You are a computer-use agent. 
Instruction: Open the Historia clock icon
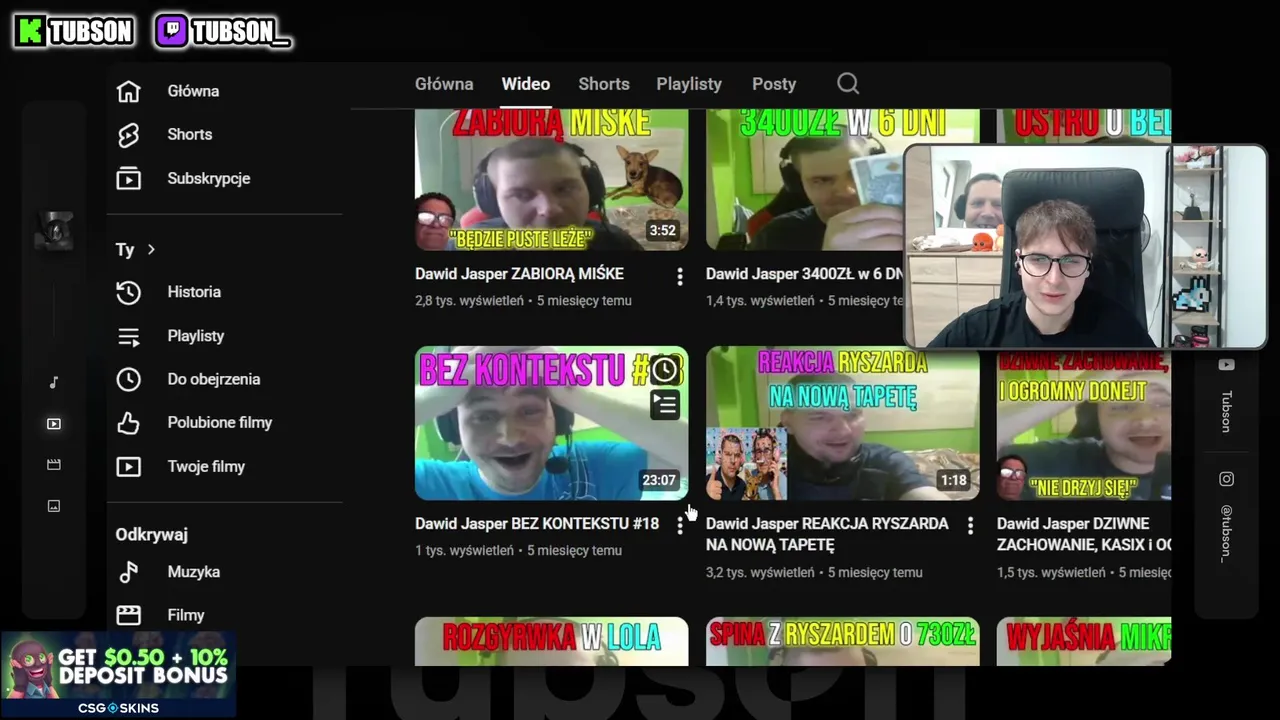(x=128, y=292)
